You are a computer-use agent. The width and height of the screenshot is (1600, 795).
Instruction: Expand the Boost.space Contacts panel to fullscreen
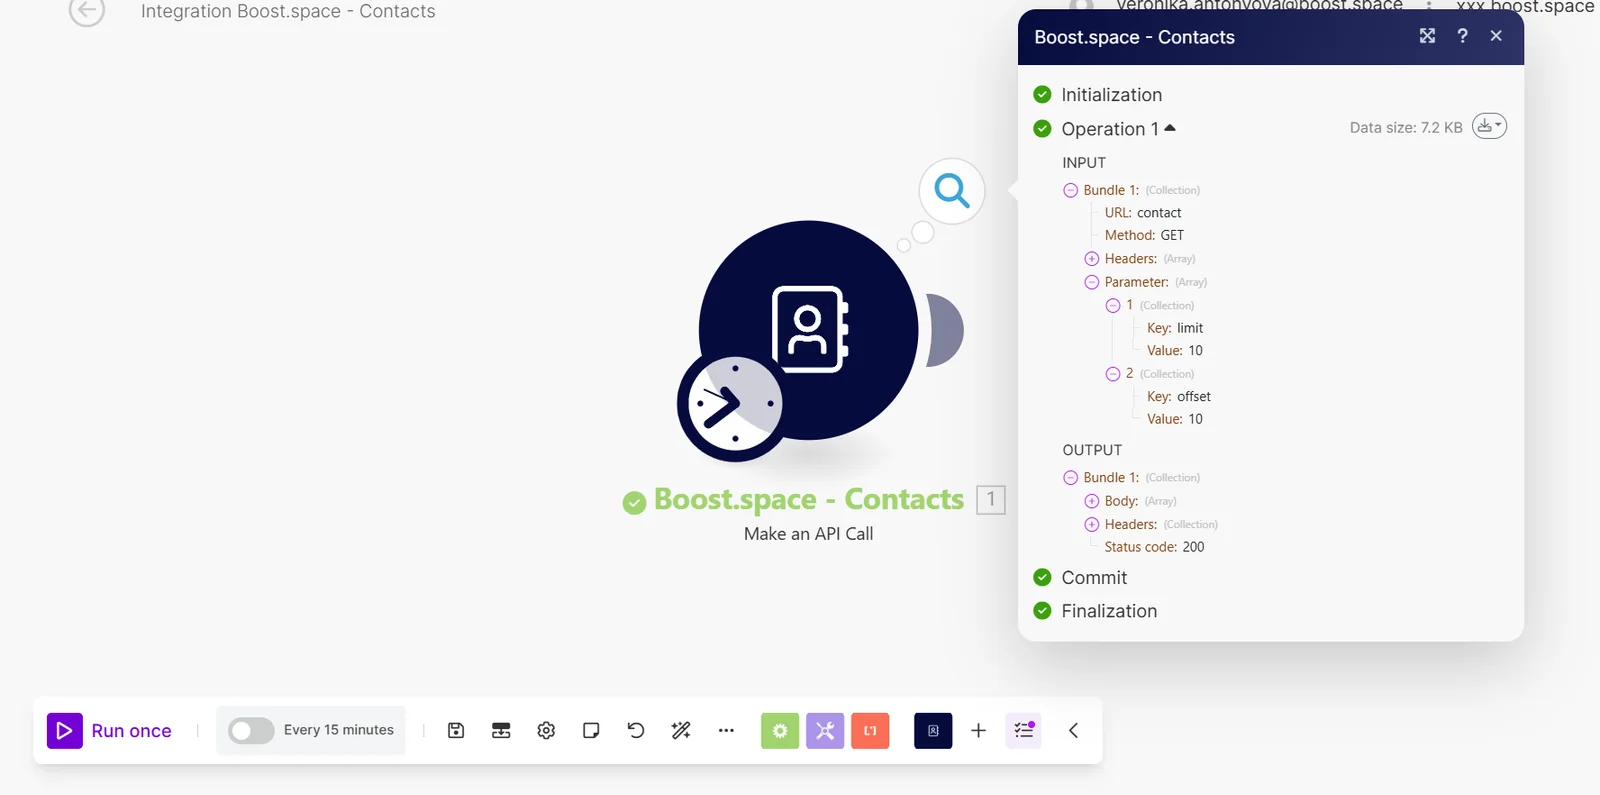(x=1427, y=36)
